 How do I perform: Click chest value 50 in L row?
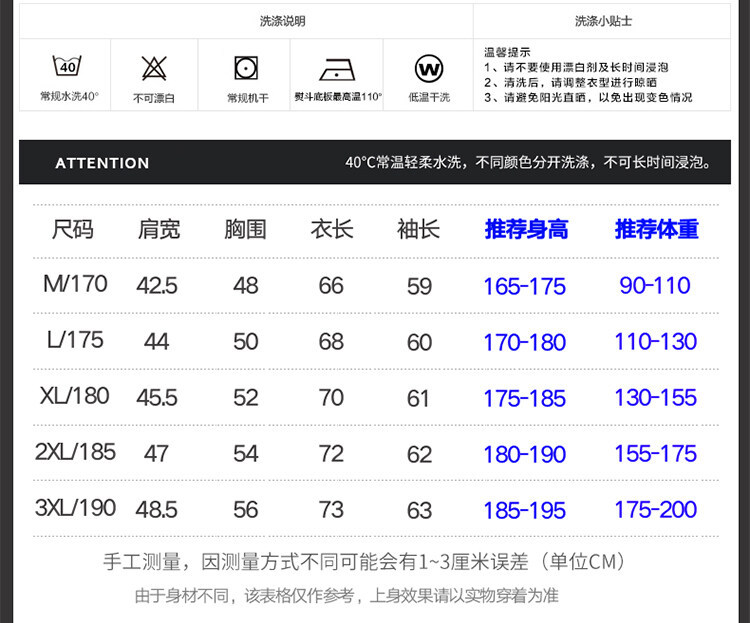pyautogui.click(x=246, y=342)
